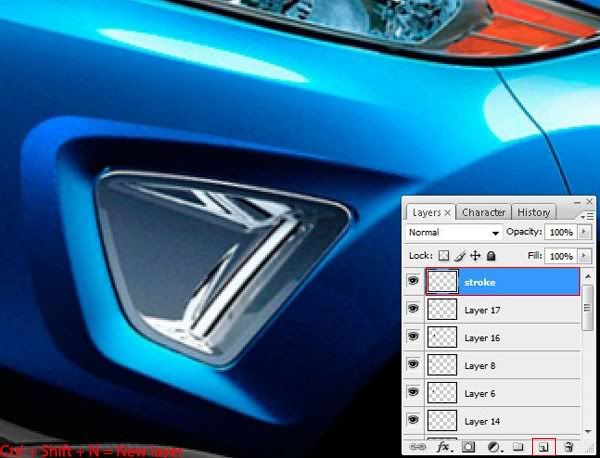
Task: Add a layer mask
Action: tap(468, 447)
